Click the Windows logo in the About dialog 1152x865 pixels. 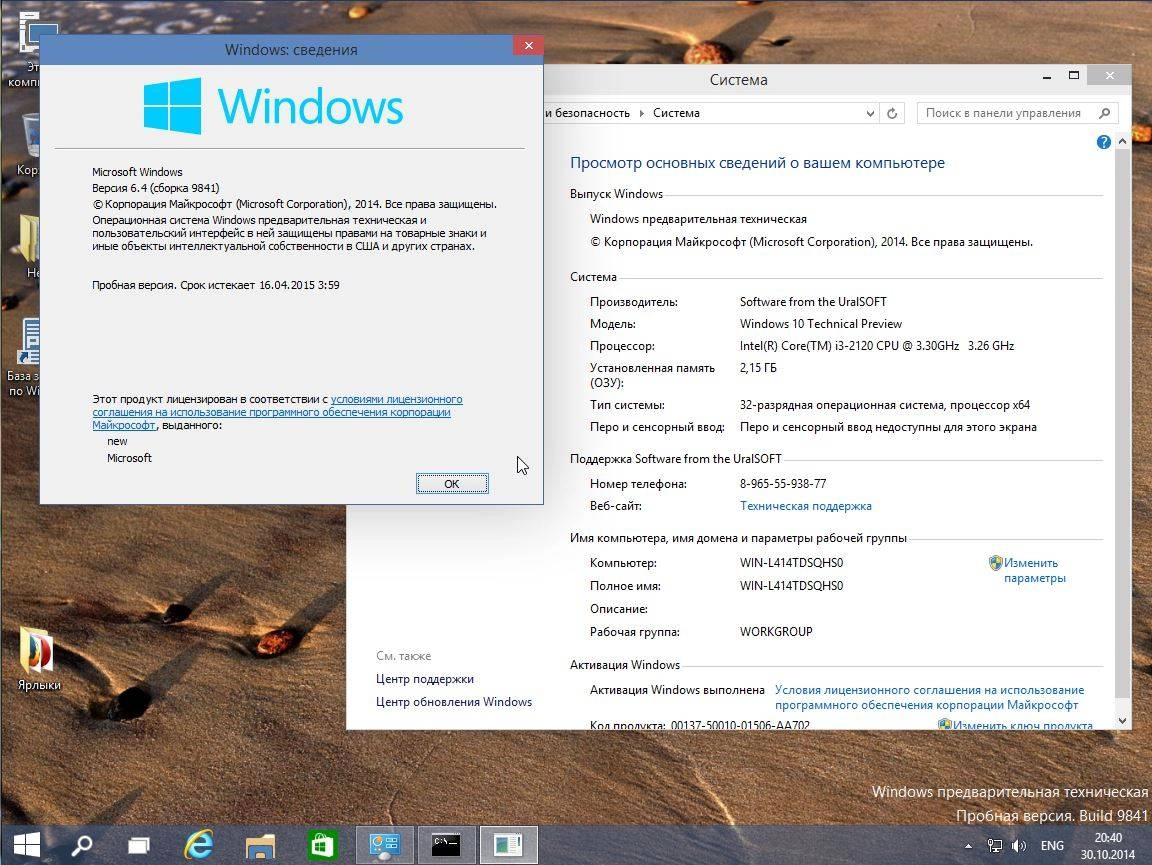[172, 107]
